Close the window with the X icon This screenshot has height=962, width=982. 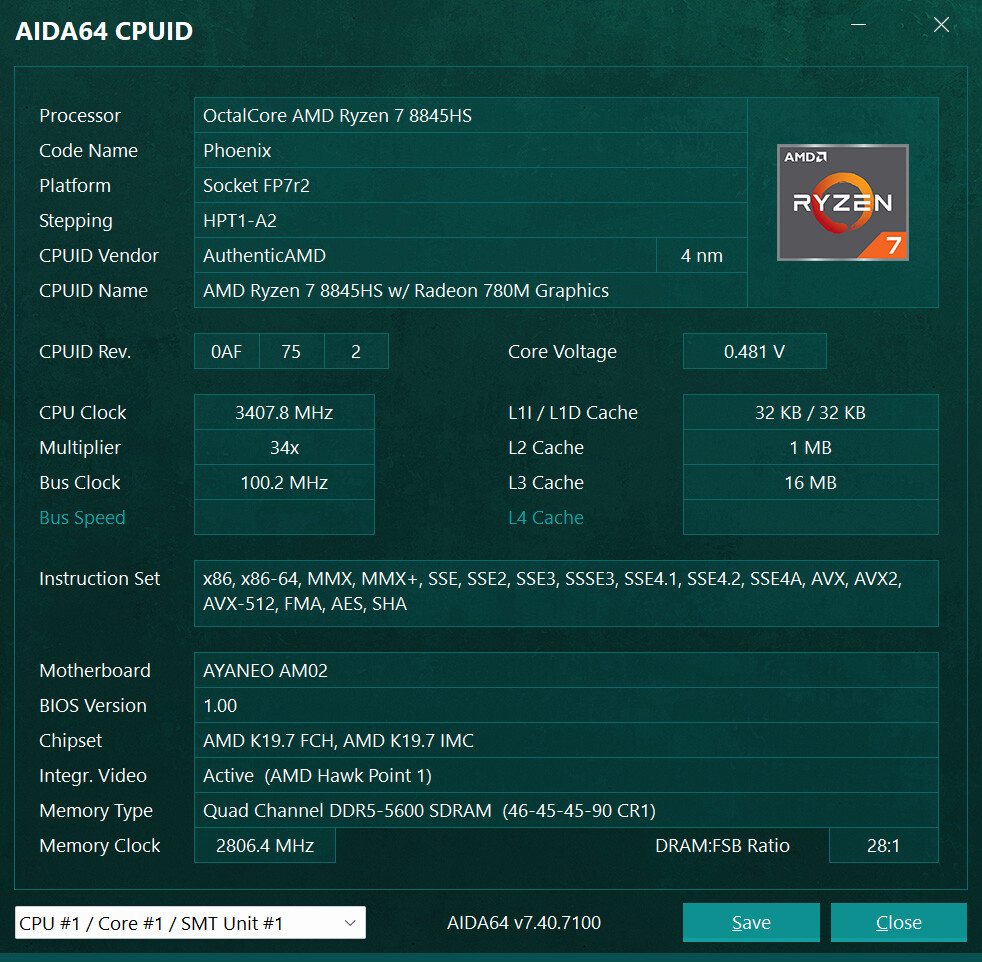(940, 26)
